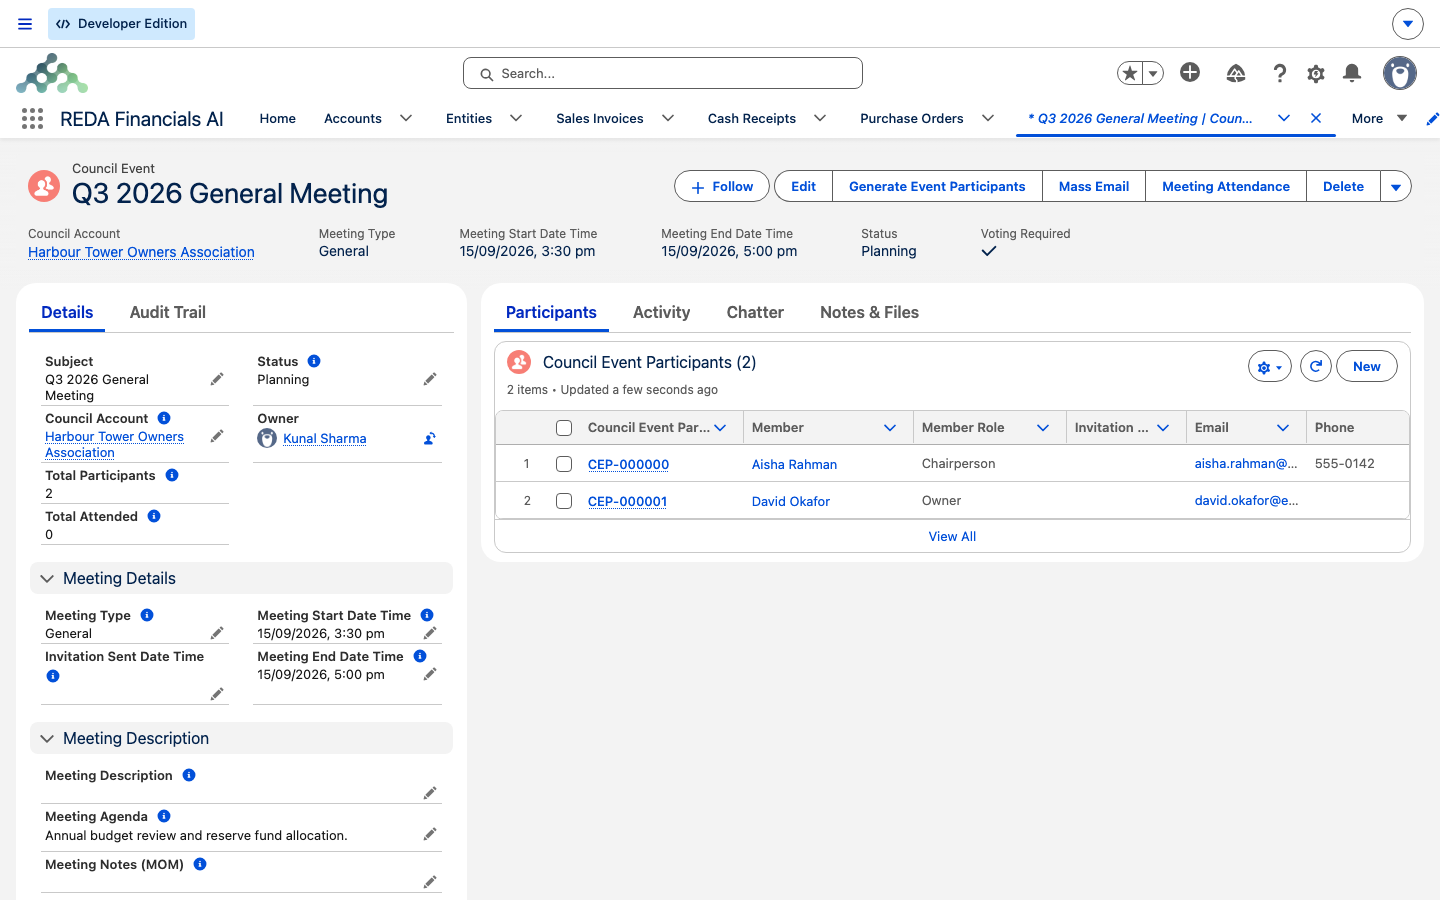The image size is (1440, 900).
Task: Click the global actions plus icon
Action: click(1190, 72)
